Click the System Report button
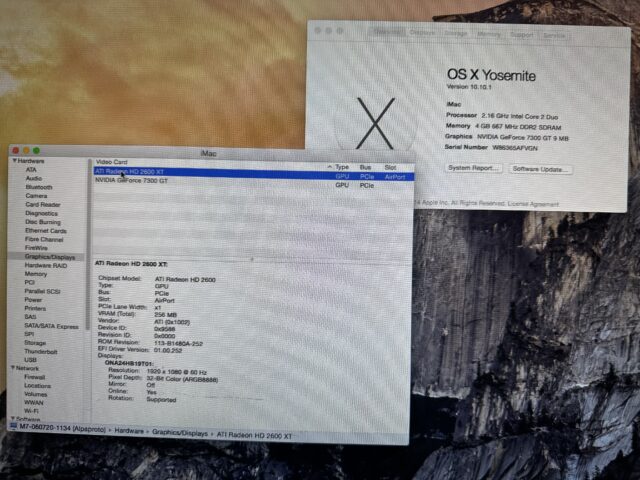 (473, 168)
